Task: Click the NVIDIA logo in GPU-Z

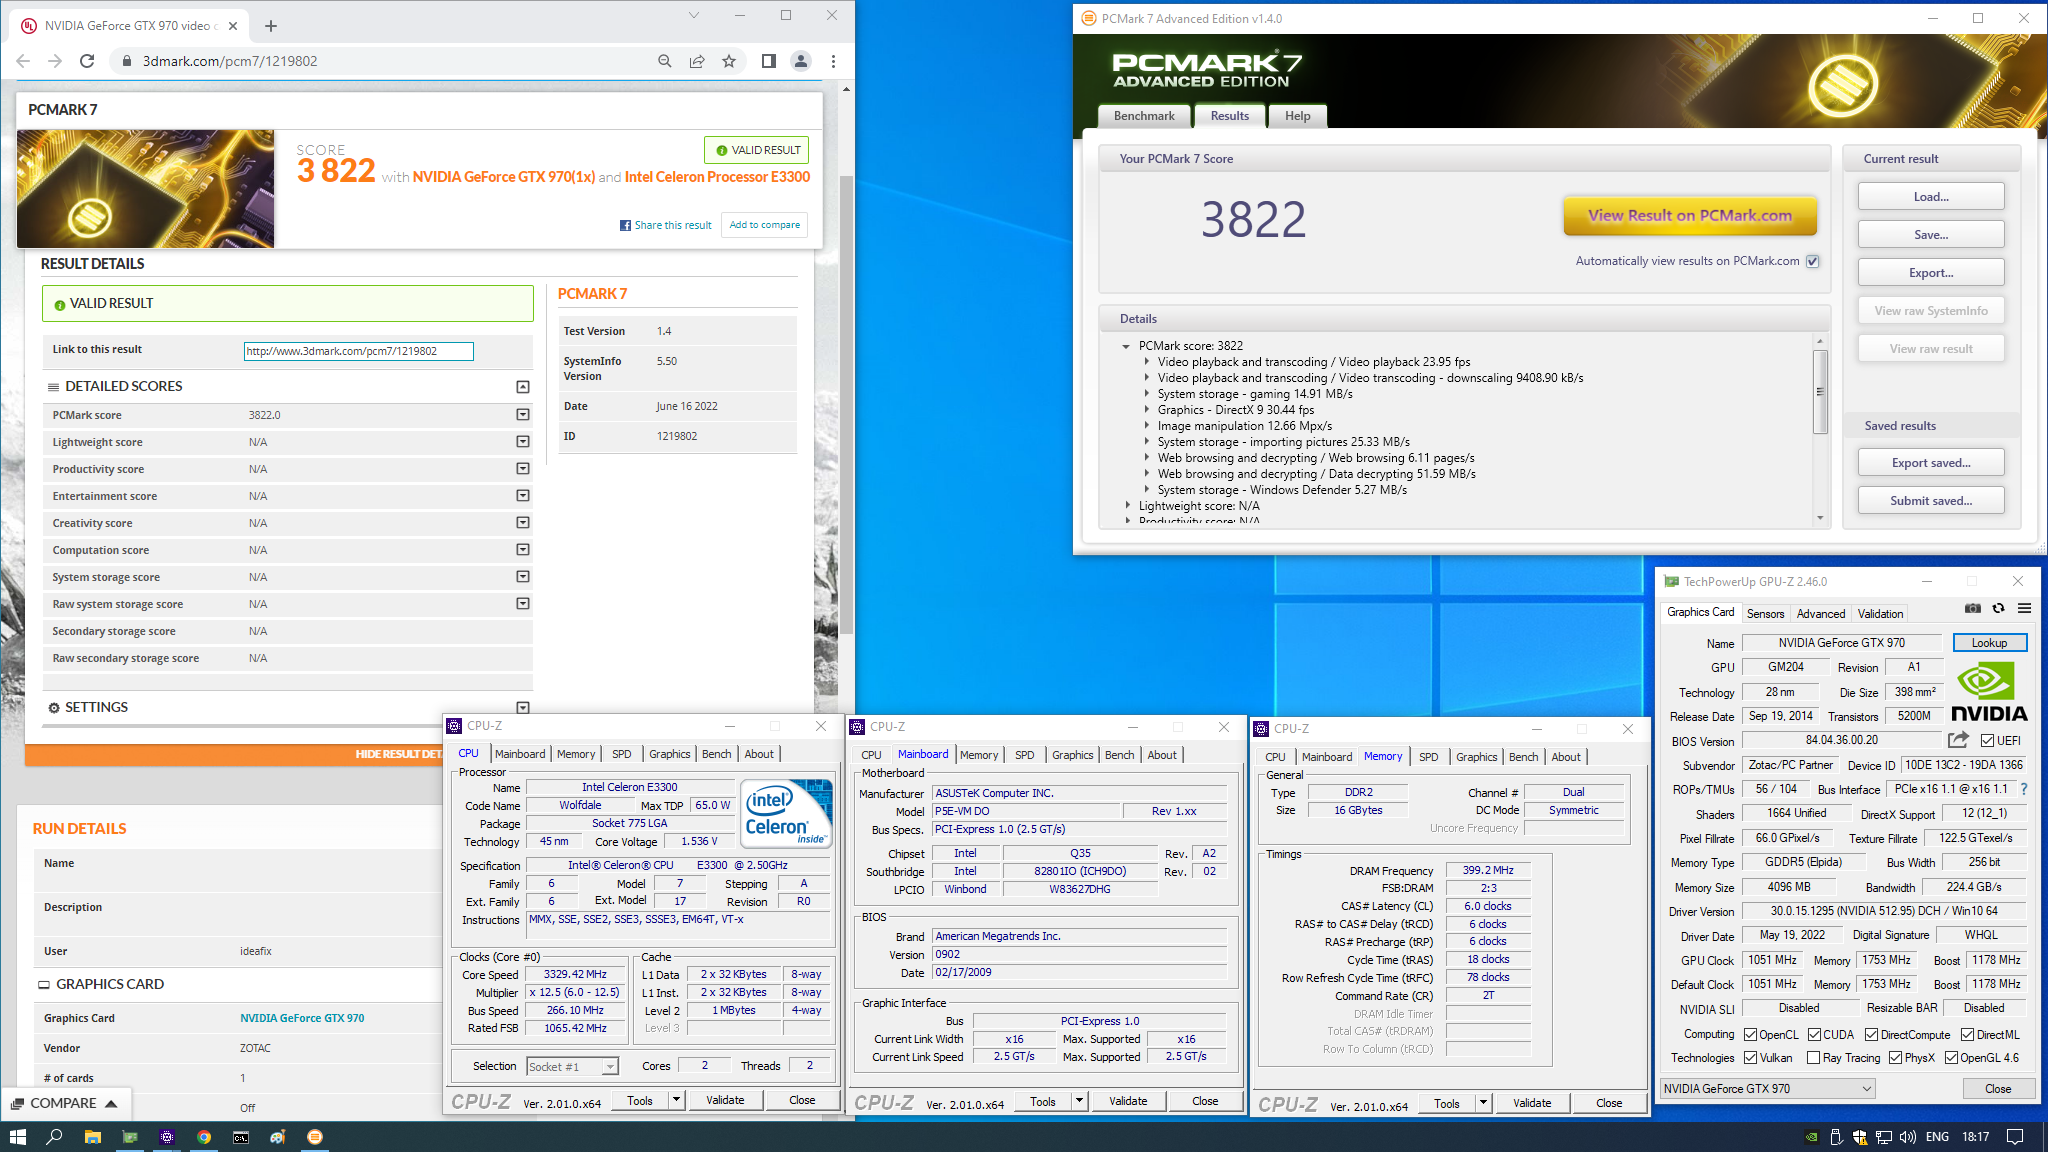Action: click(1989, 692)
